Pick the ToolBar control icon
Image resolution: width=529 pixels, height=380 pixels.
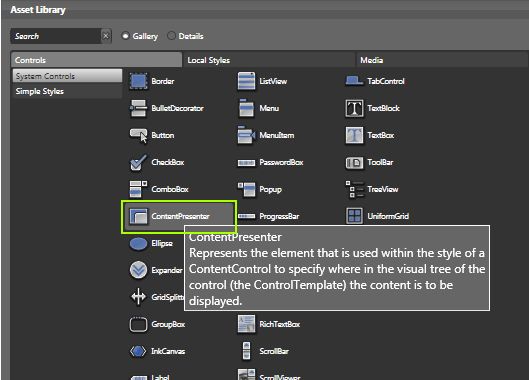click(354, 163)
